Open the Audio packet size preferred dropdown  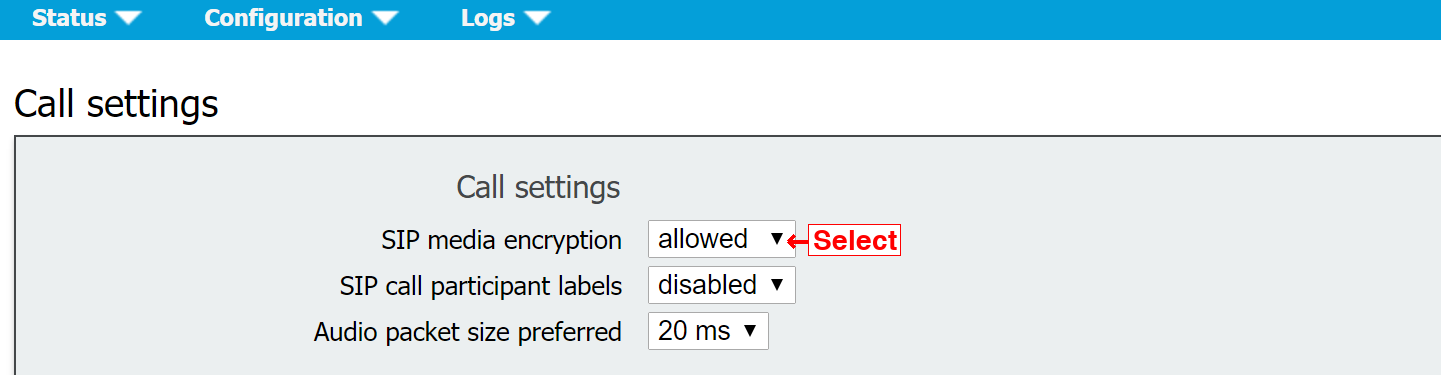(x=708, y=331)
